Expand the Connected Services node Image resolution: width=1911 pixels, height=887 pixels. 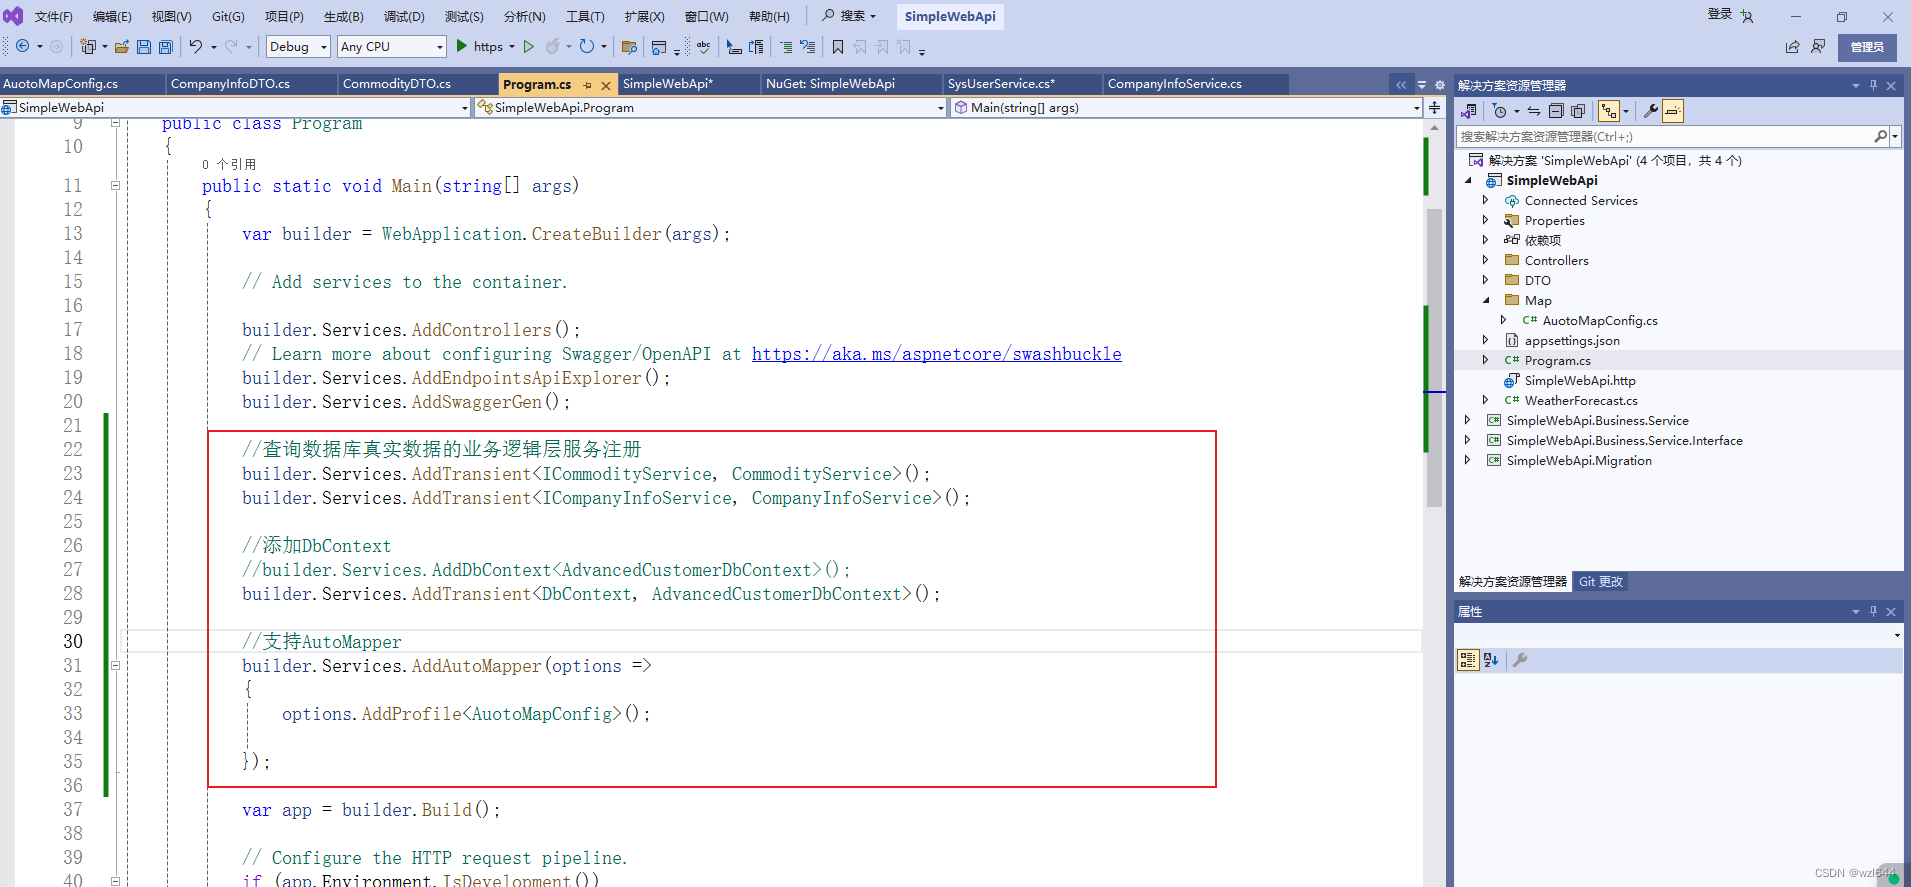[1486, 200]
